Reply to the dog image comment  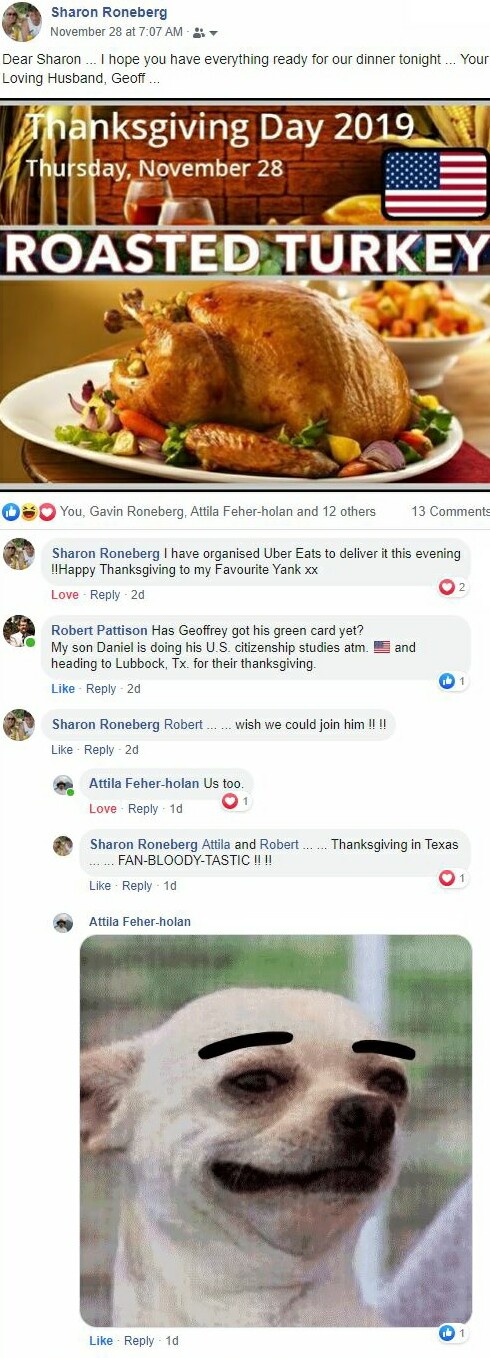[x=139, y=1341]
